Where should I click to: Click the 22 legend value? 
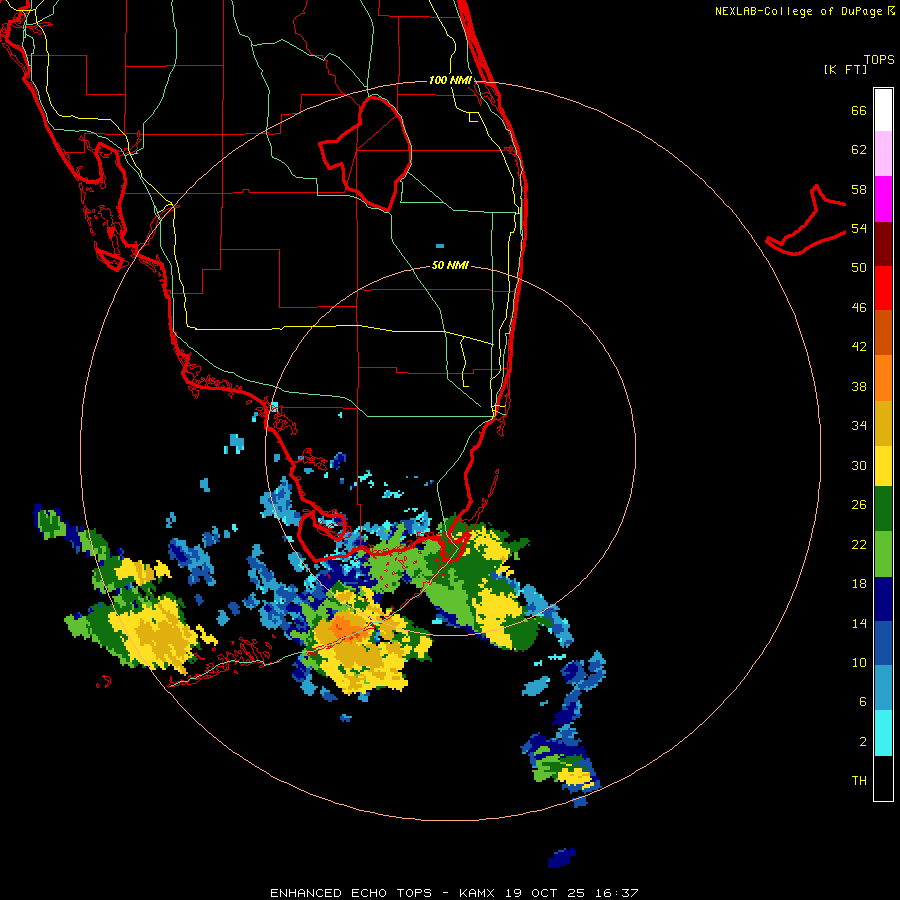(x=859, y=544)
